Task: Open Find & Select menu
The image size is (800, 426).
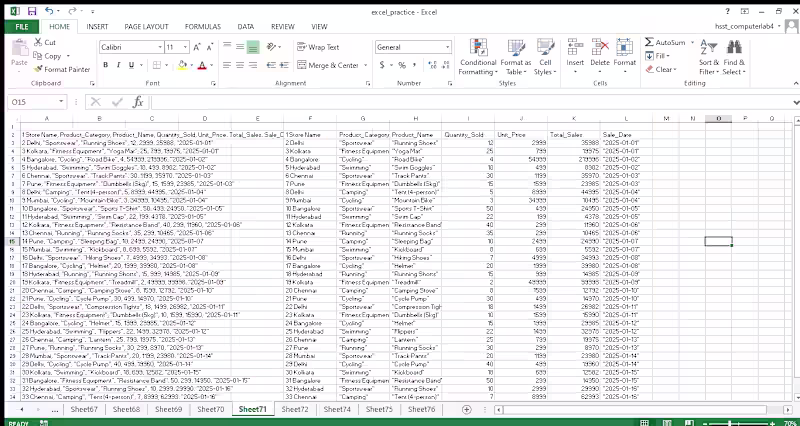Action: click(x=734, y=57)
